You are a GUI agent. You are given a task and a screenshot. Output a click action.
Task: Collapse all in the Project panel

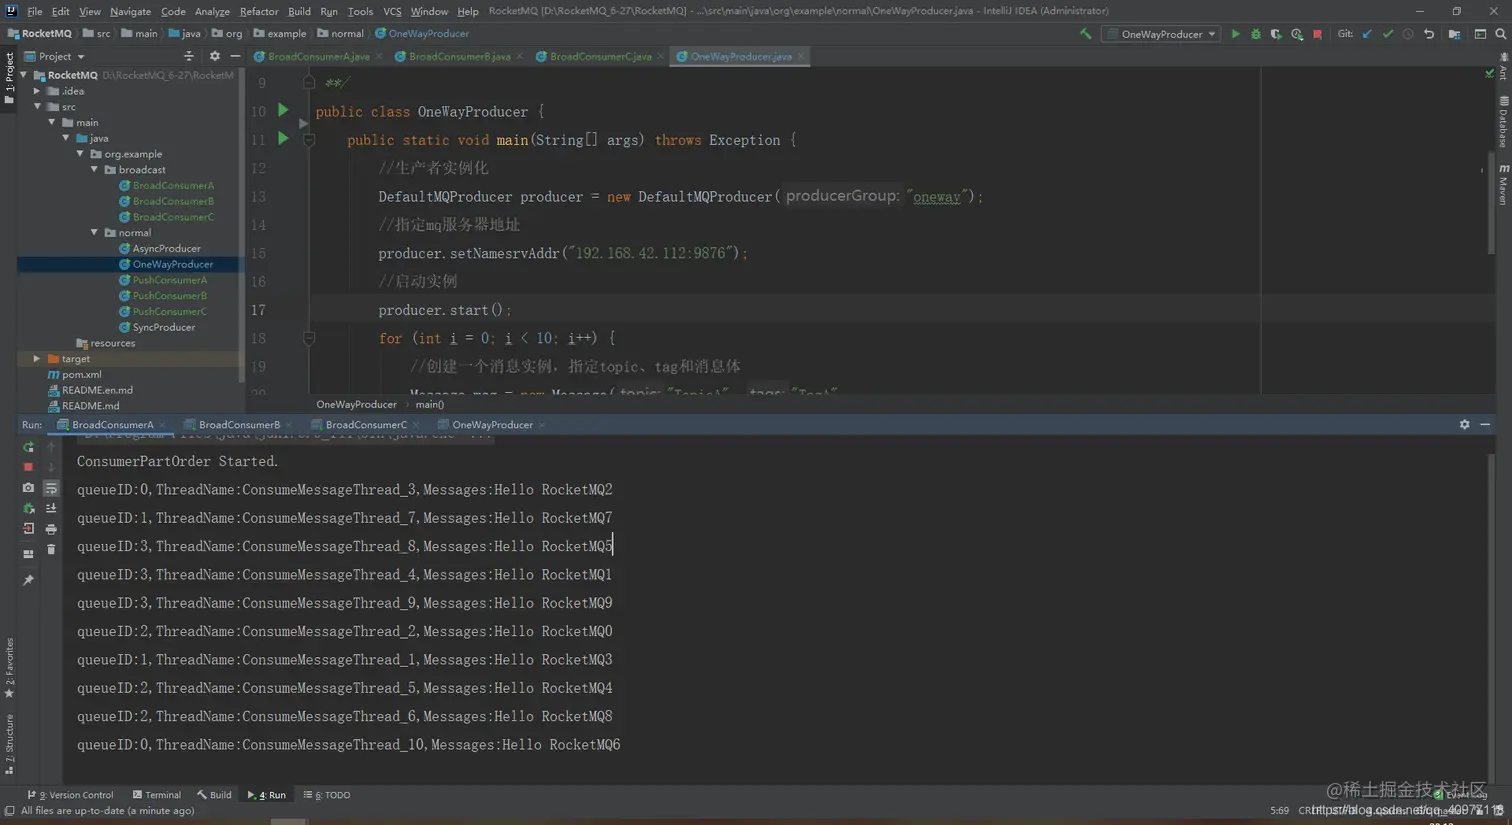tap(189, 57)
